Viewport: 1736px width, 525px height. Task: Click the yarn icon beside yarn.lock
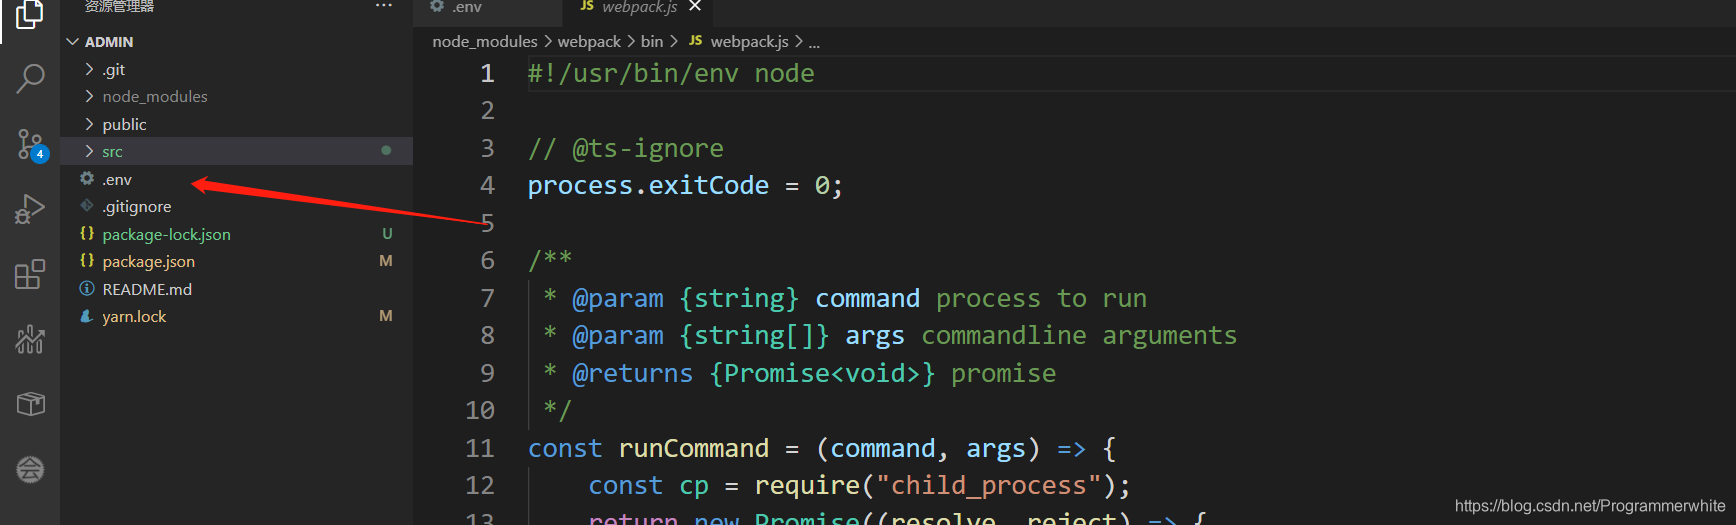tap(87, 315)
